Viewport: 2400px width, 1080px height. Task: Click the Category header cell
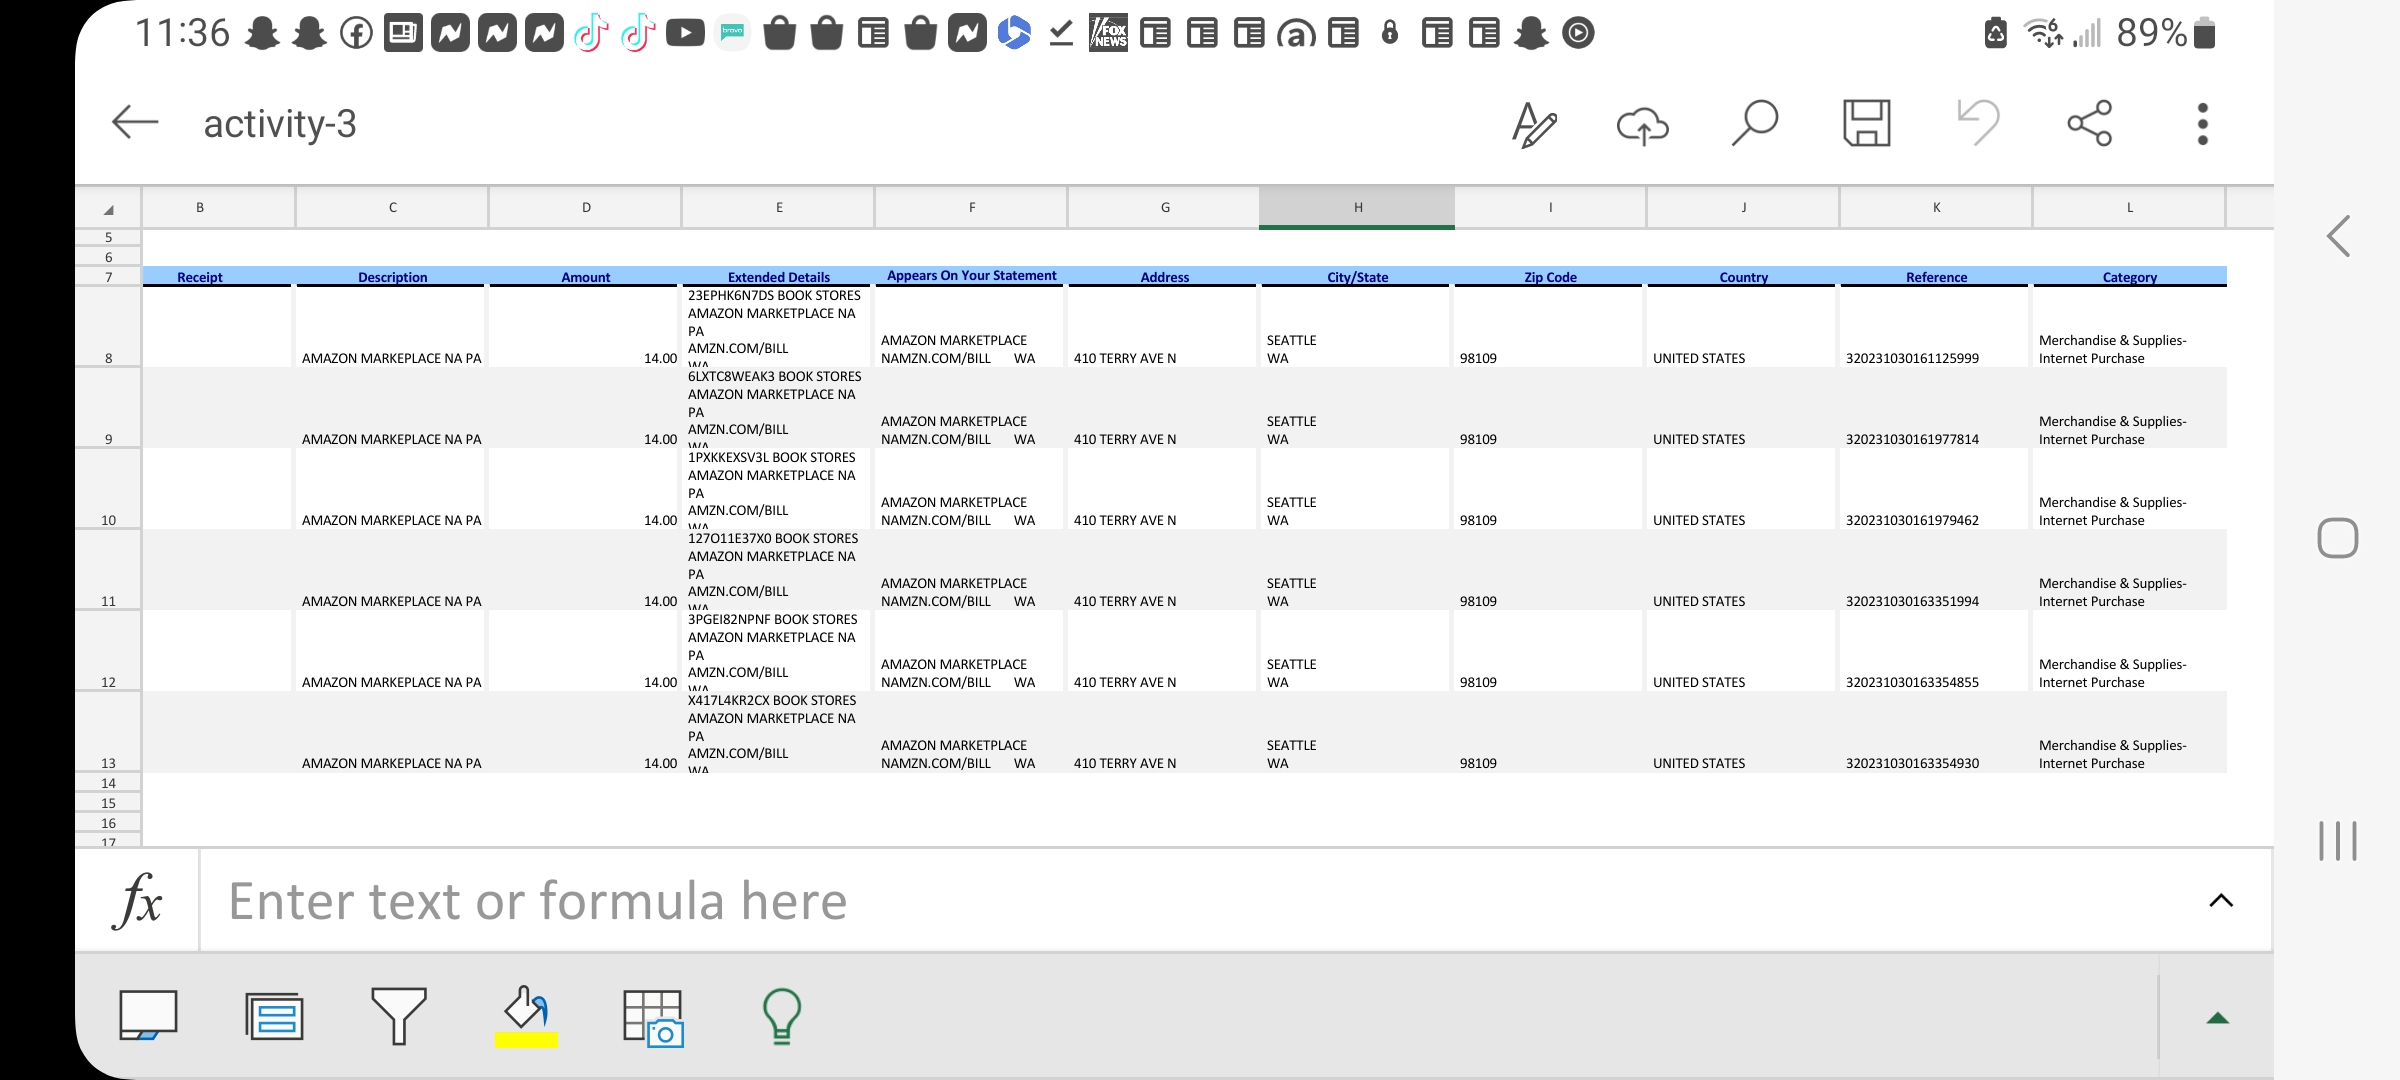pyautogui.click(x=2130, y=277)
